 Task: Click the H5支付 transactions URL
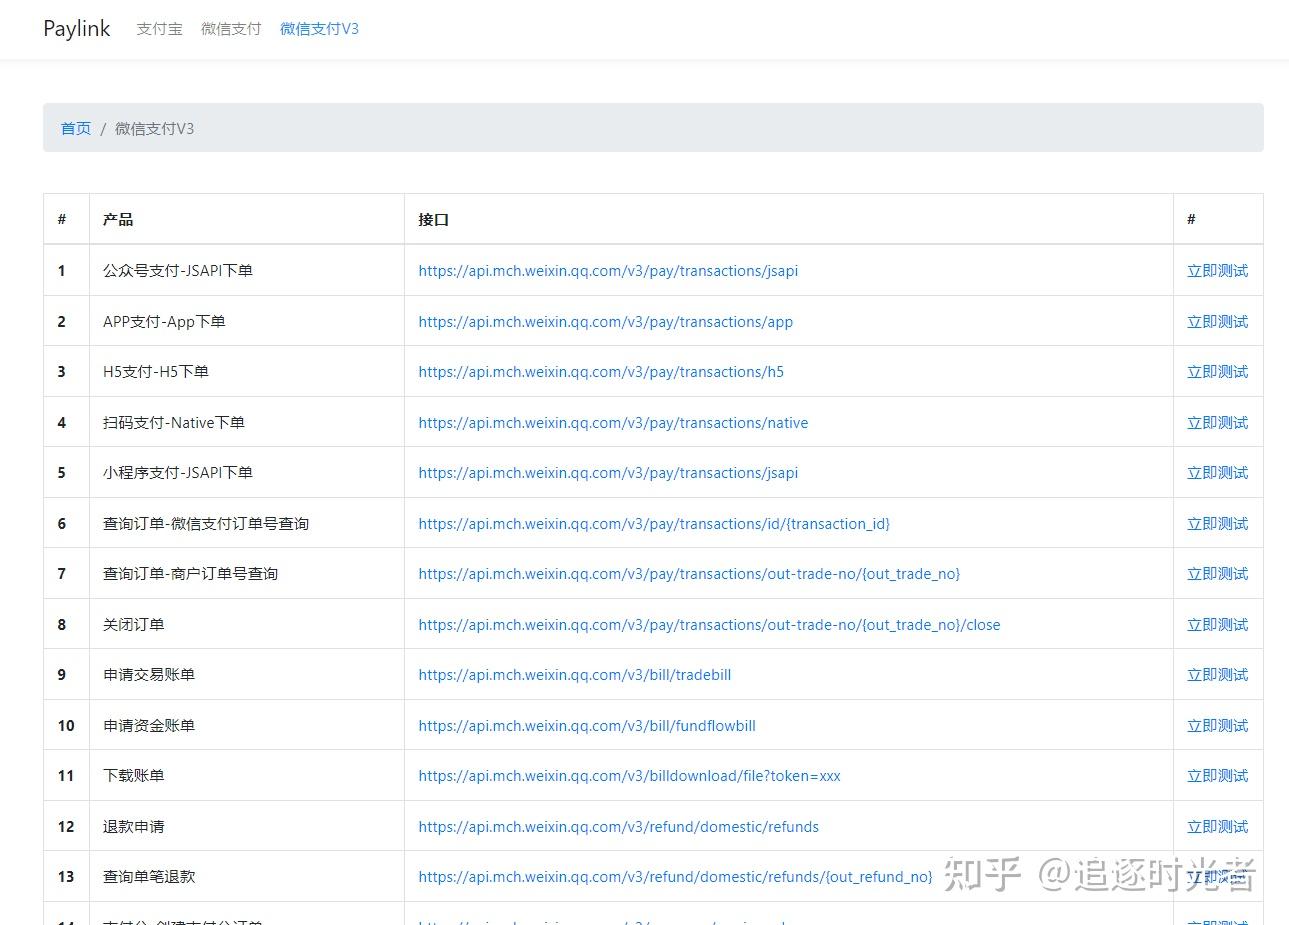click(x=600, y=371)
